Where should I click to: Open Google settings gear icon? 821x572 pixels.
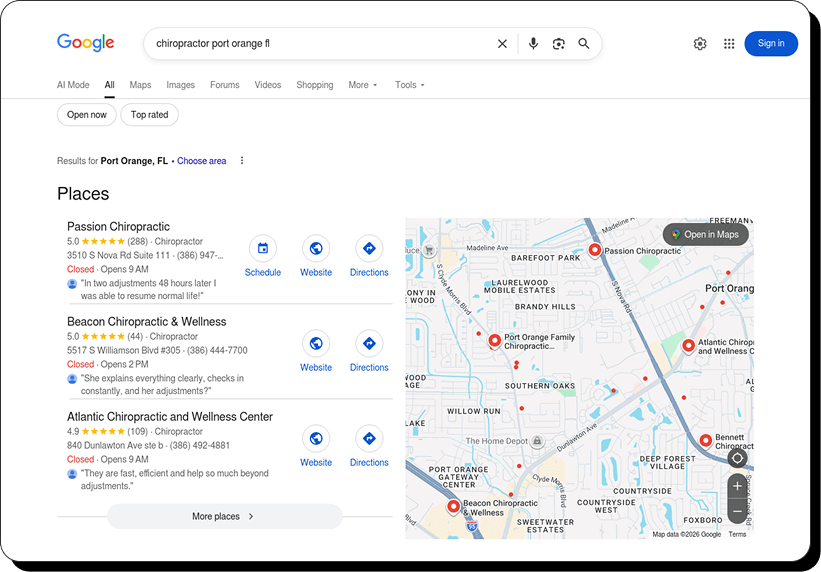coord(700,43)
